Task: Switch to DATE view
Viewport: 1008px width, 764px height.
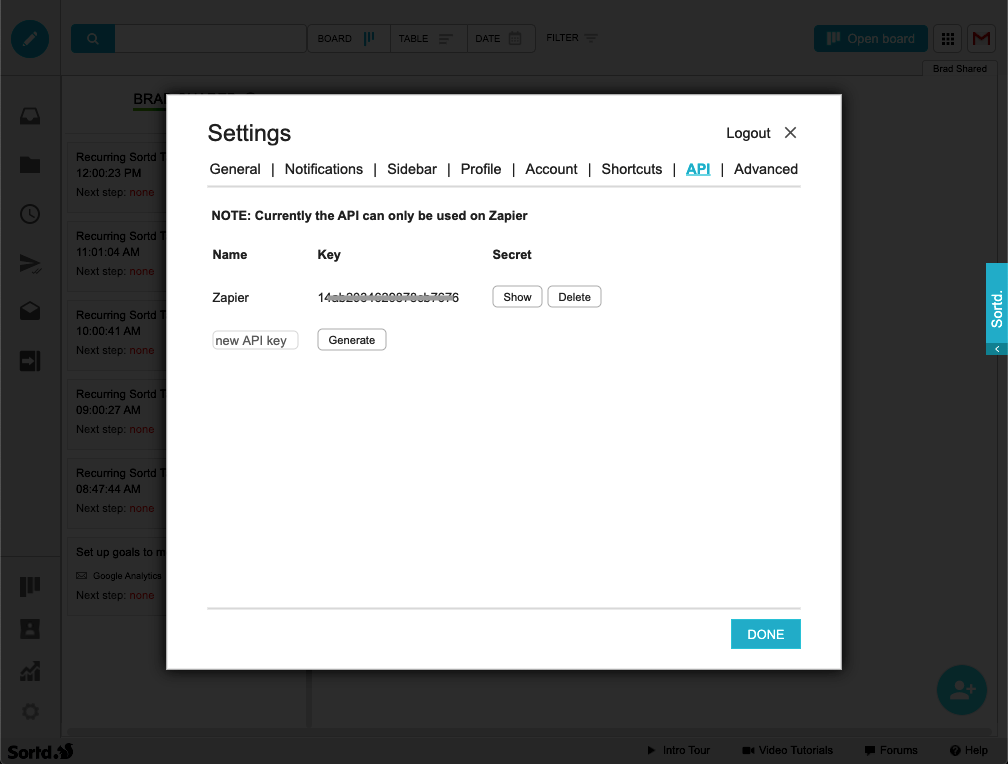Action: [501, 39]
